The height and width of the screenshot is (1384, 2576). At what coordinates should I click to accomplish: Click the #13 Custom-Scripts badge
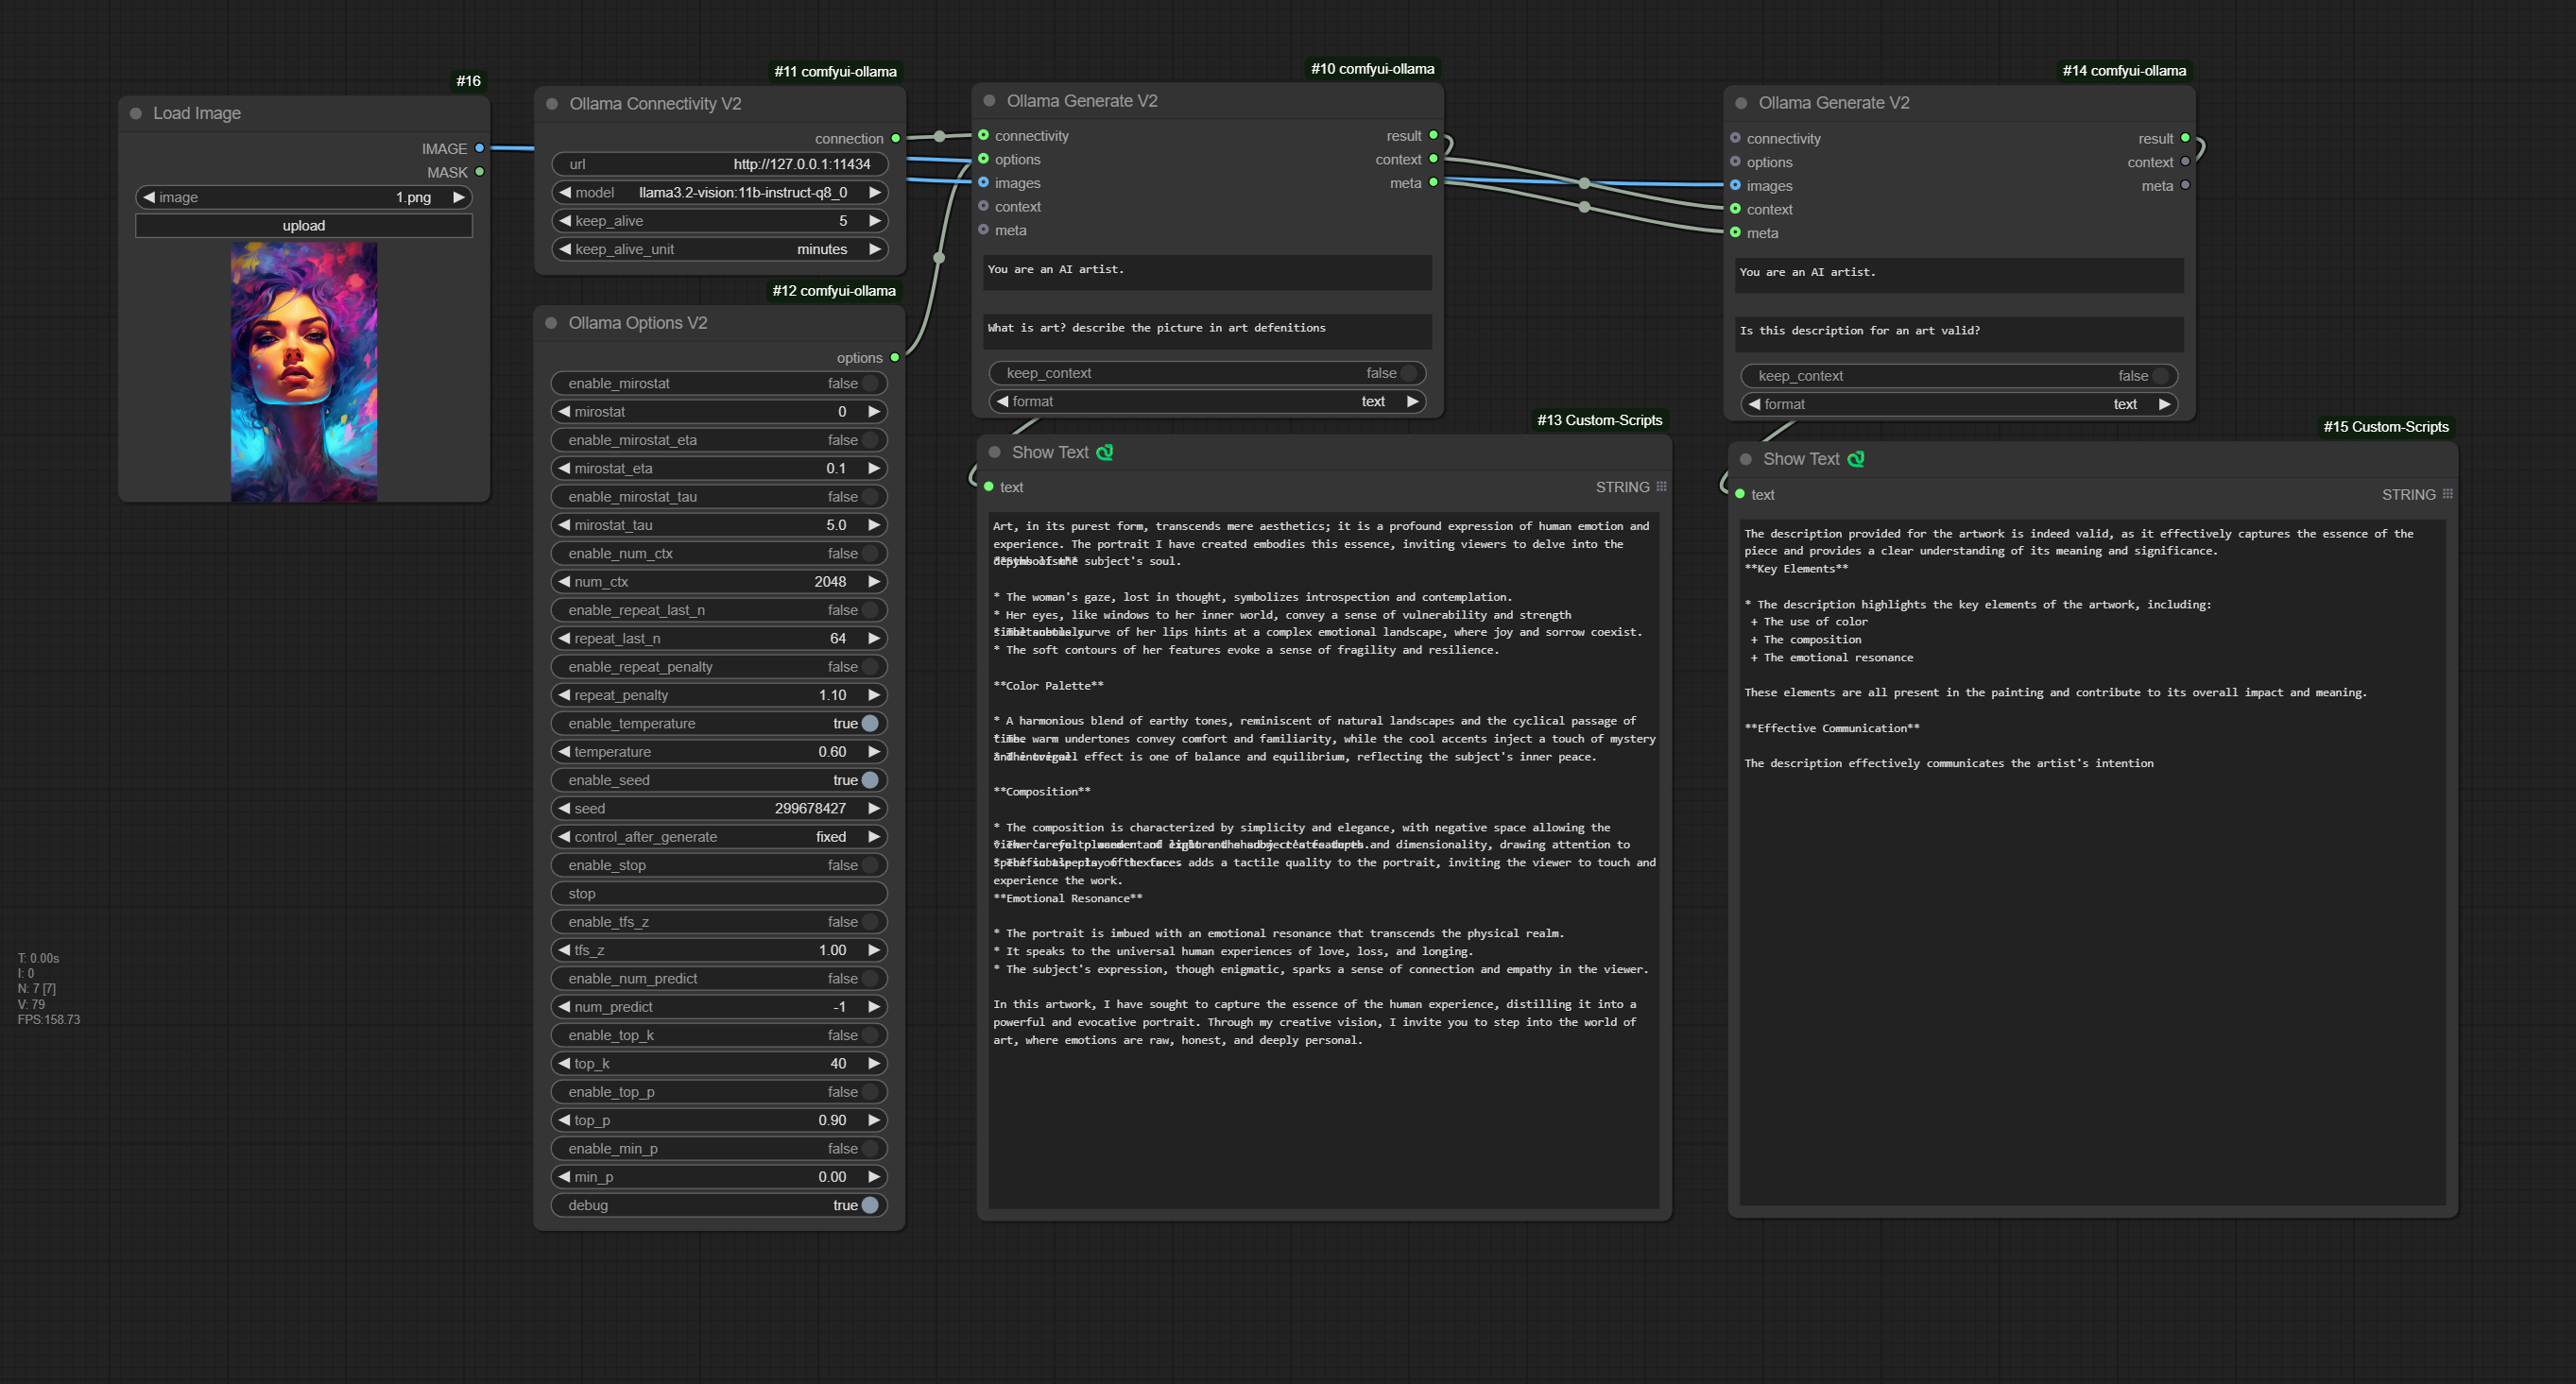point(1599,420)
